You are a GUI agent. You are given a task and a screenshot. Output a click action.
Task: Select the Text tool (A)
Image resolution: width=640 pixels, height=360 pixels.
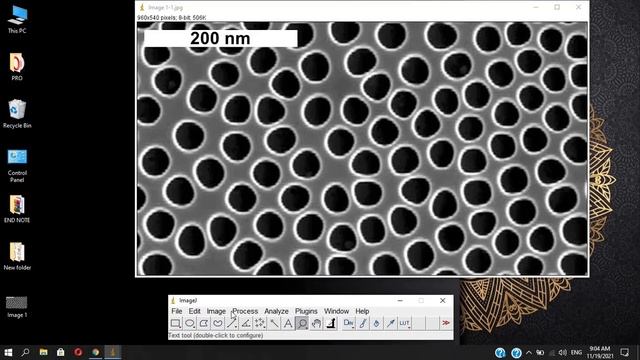point(288,323)
